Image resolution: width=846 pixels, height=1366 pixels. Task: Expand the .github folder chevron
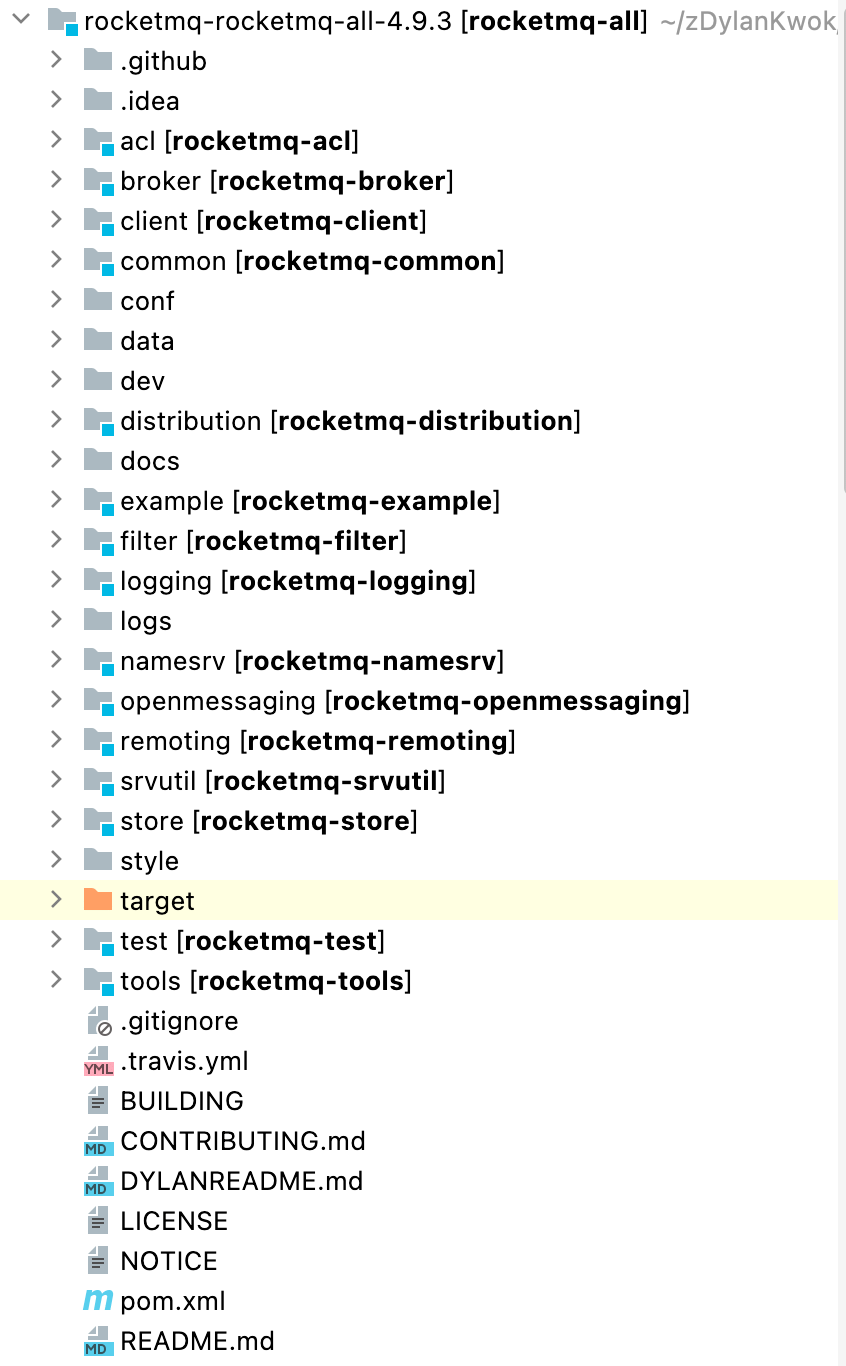tap(56, 60)
